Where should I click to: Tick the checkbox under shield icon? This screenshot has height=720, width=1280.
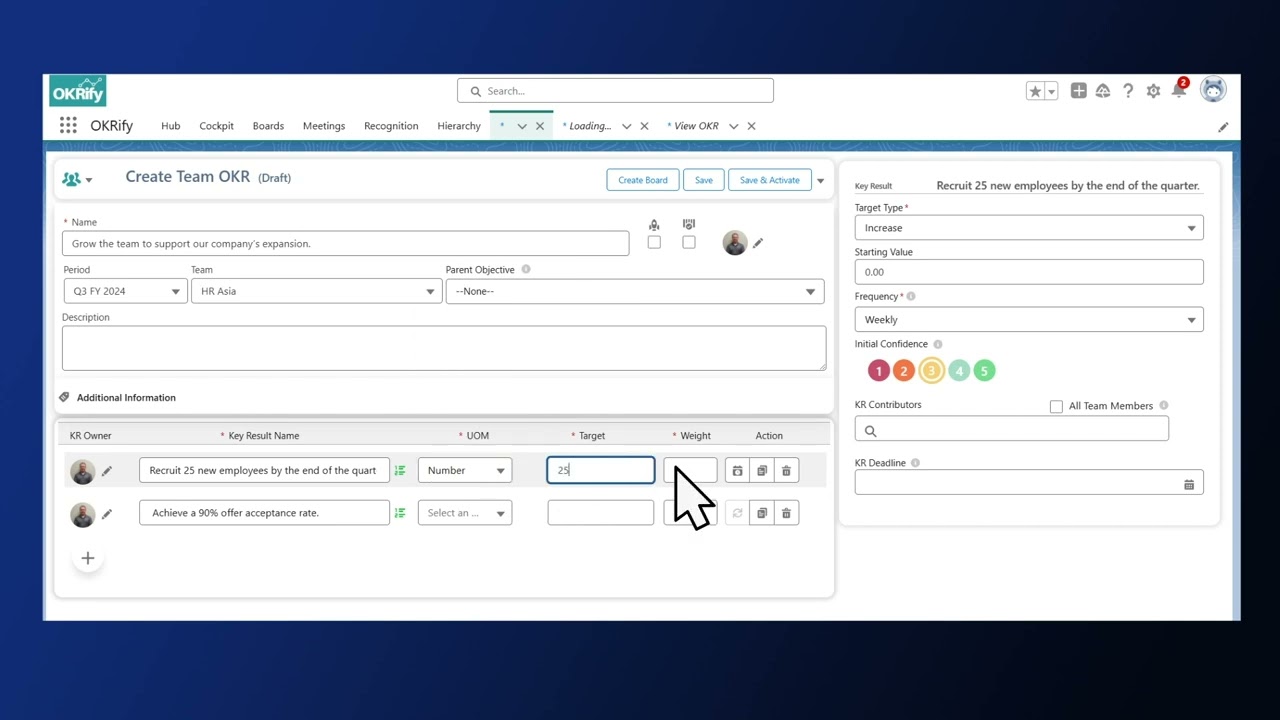click(689, 242)
